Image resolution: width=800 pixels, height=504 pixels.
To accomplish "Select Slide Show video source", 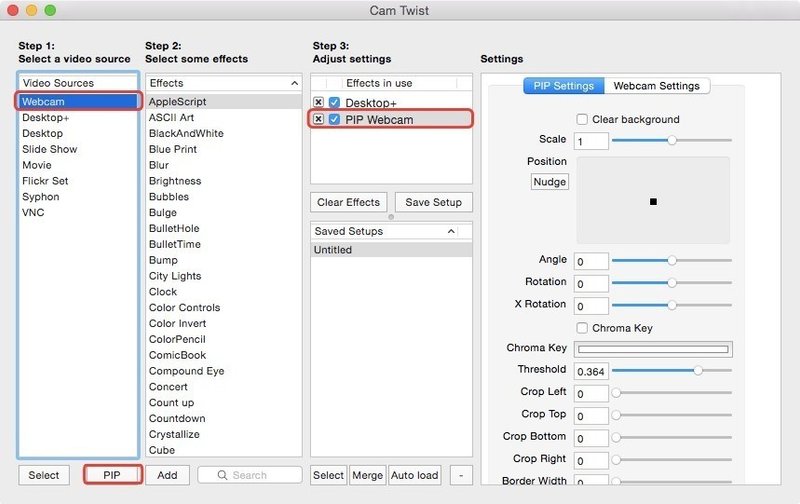I will click(x=78, y=149).
